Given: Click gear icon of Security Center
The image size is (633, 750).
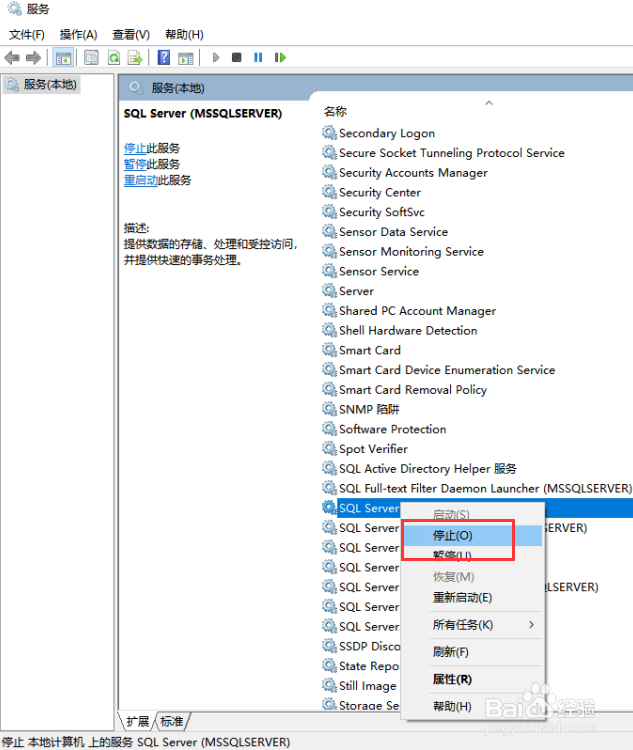Looking at the screenshot, I should click(329, 192).
